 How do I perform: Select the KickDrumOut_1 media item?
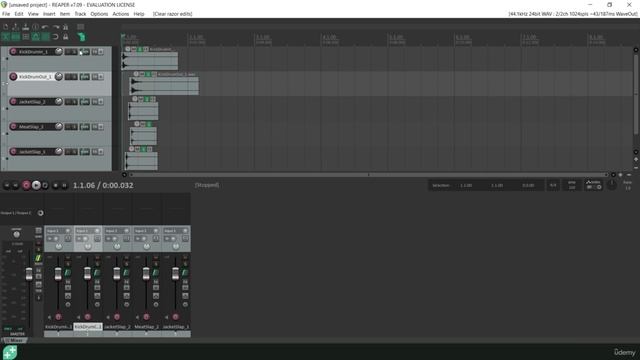(164, 86)
